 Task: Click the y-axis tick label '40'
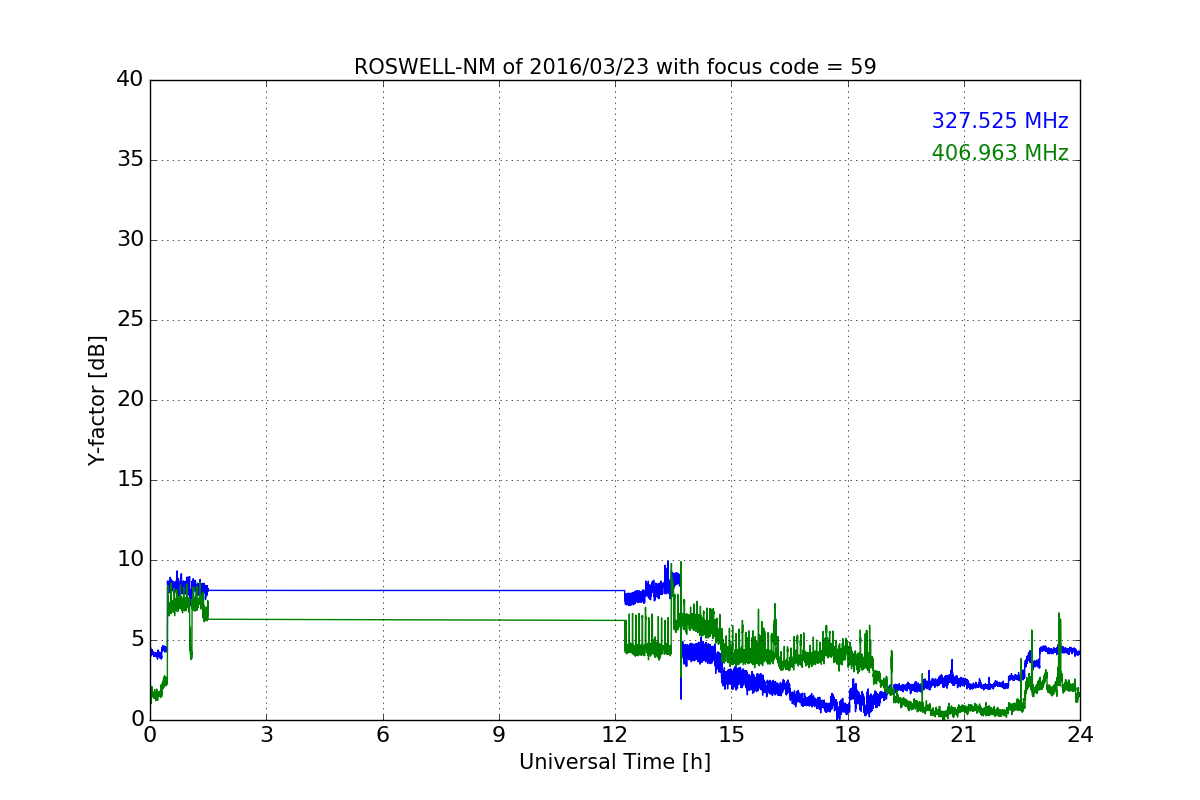coord(130,79)
